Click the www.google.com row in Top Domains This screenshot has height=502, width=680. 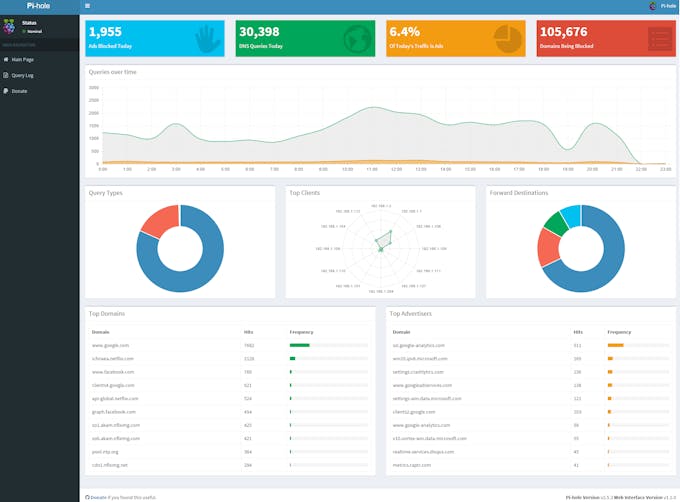[230, 346]
